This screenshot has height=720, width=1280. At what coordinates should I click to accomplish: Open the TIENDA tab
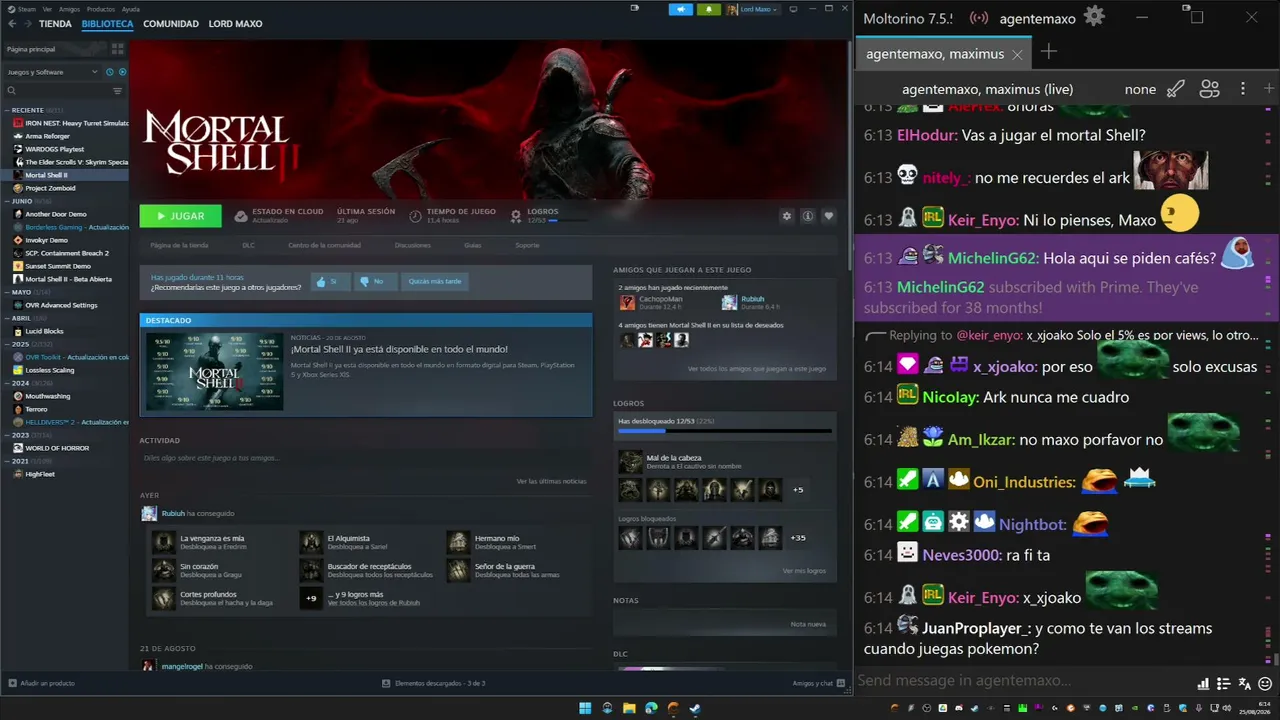tap(55, 23)
